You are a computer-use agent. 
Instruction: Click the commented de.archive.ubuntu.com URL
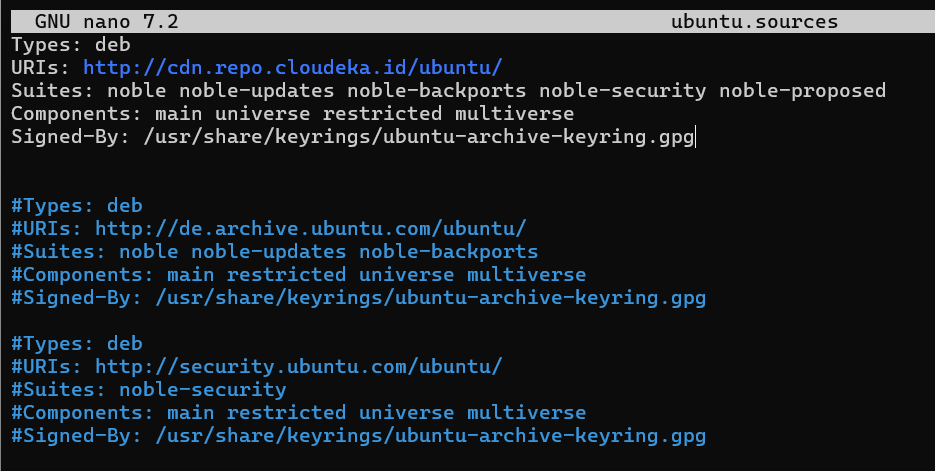pos(311,228)
